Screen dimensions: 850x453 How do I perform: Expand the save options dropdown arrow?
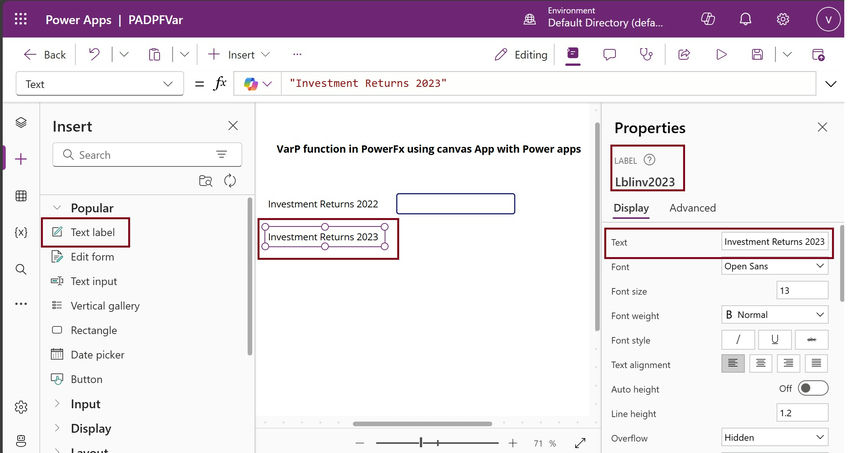[787, 55]
